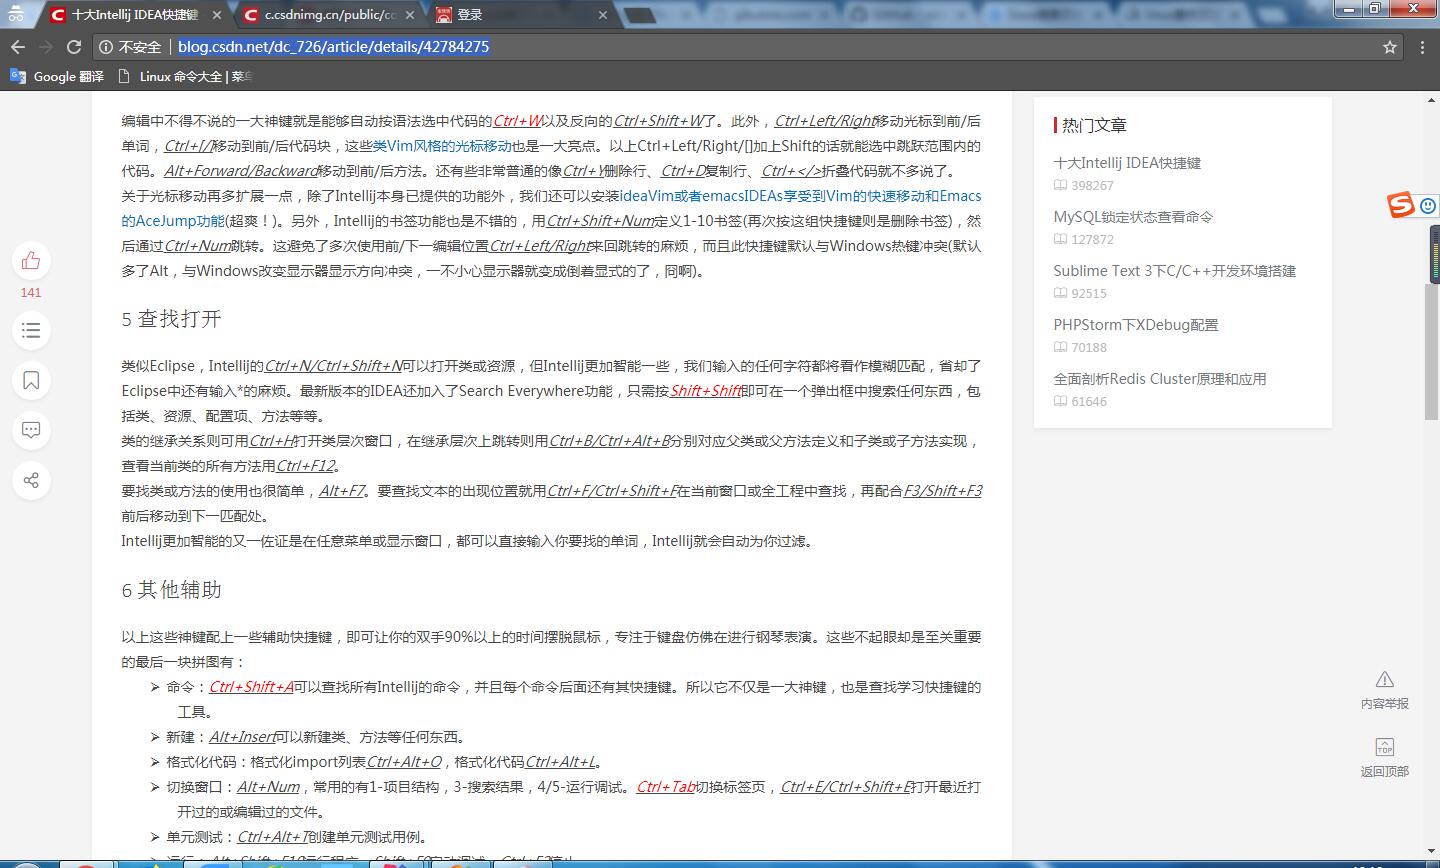Click the 类Vim风格的光标移动 link
1440x868 pixels.
click(442, 146)
